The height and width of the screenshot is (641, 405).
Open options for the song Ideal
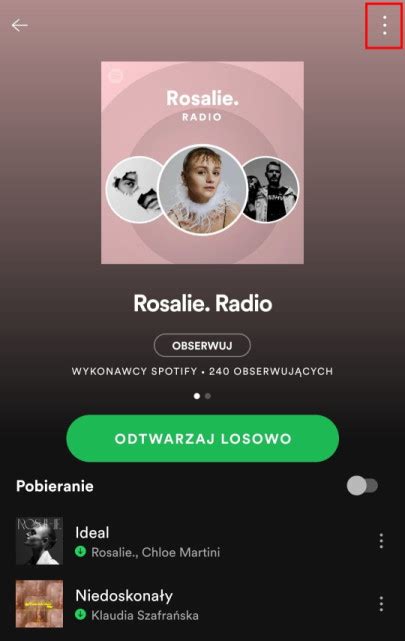pyautogui.click(x=381, y=541)
